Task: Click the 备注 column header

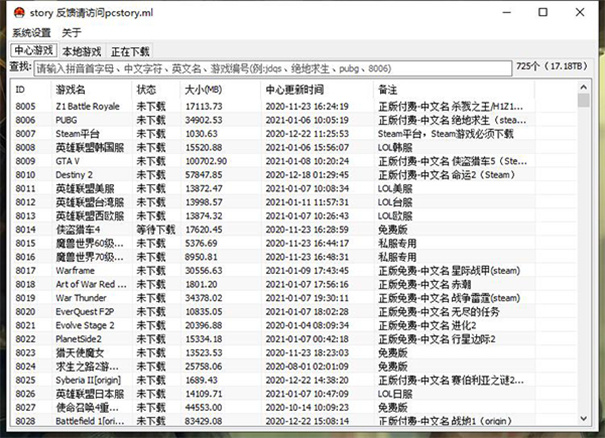Action: (388, 90)
